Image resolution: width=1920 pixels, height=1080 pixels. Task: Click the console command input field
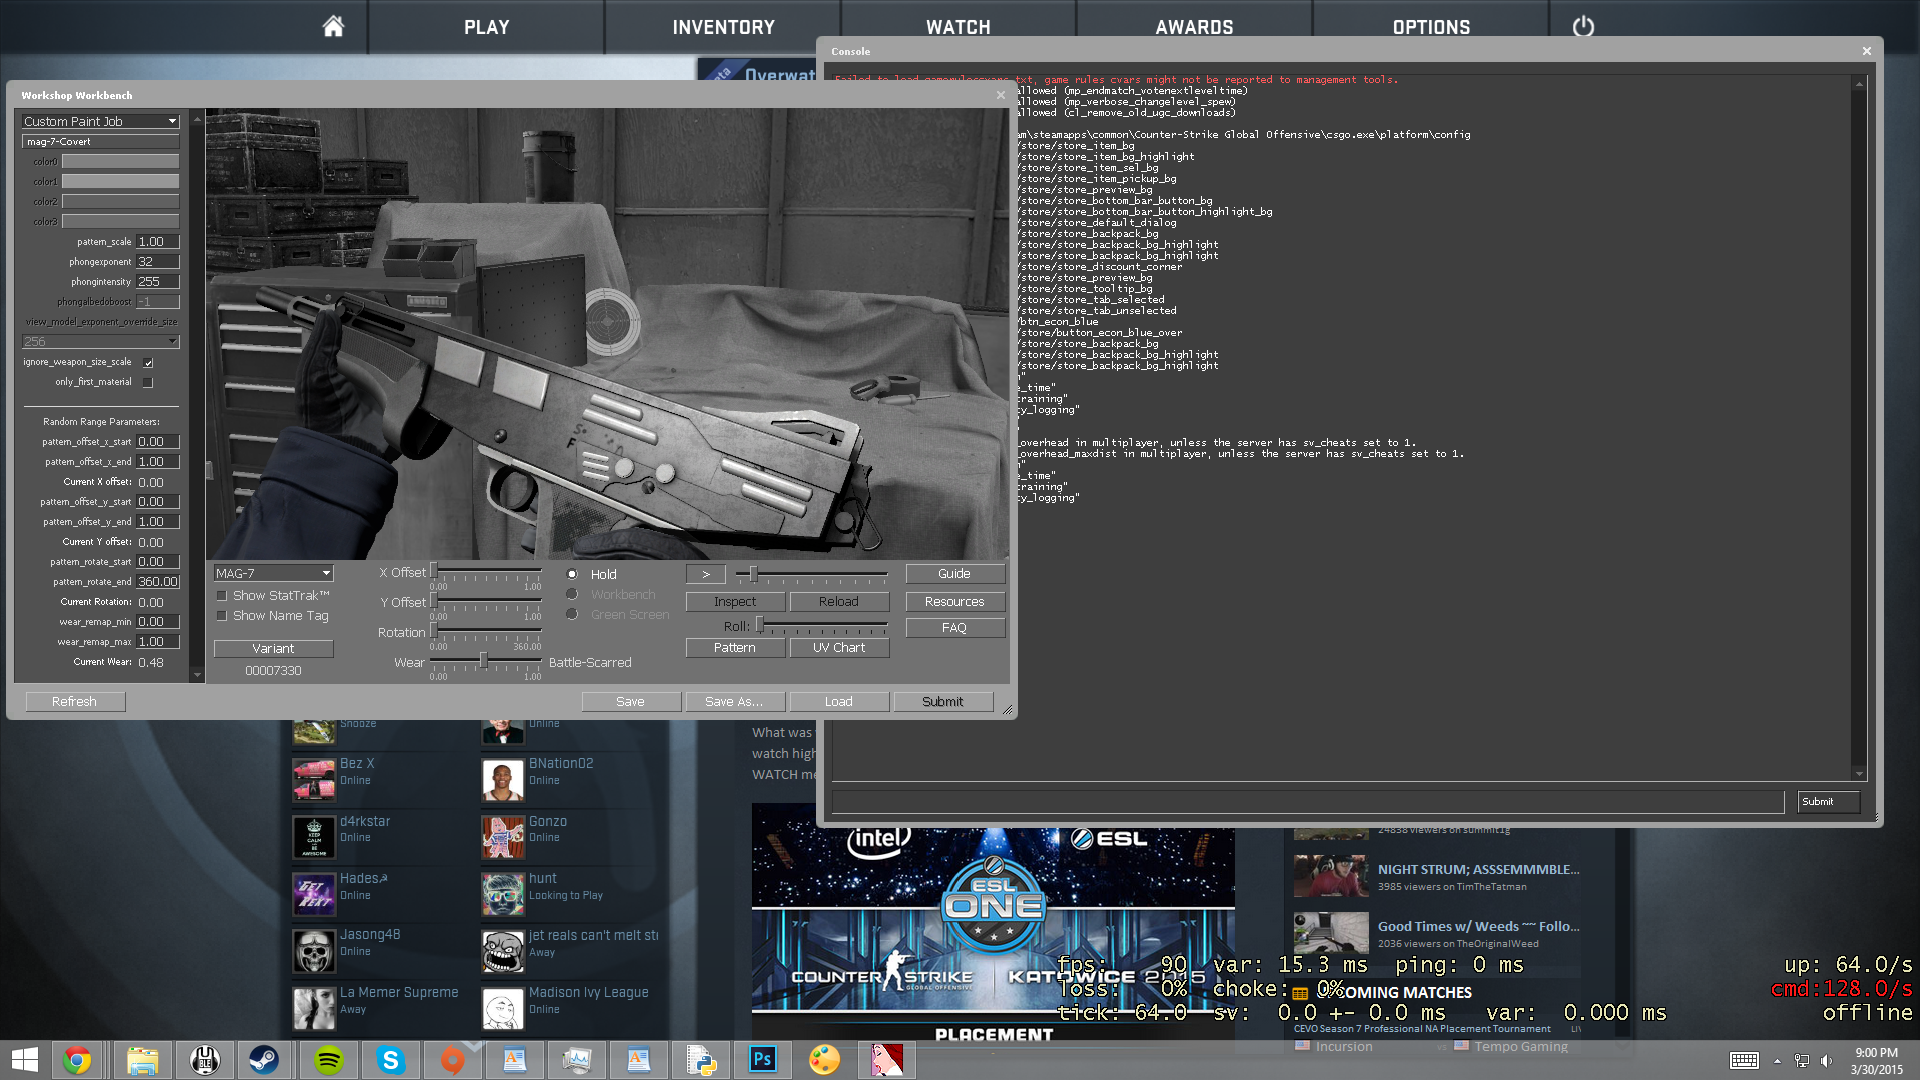(x=1307, y=802)
